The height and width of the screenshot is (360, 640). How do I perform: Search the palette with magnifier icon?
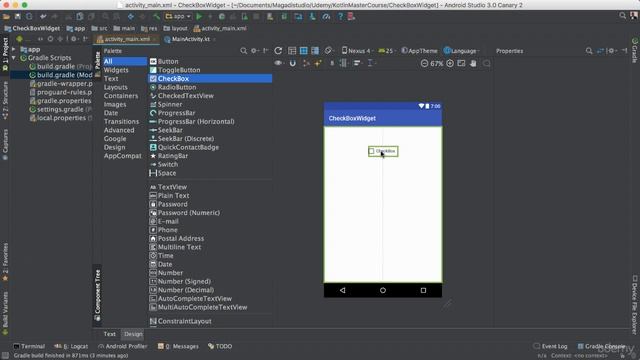point(244,51)
